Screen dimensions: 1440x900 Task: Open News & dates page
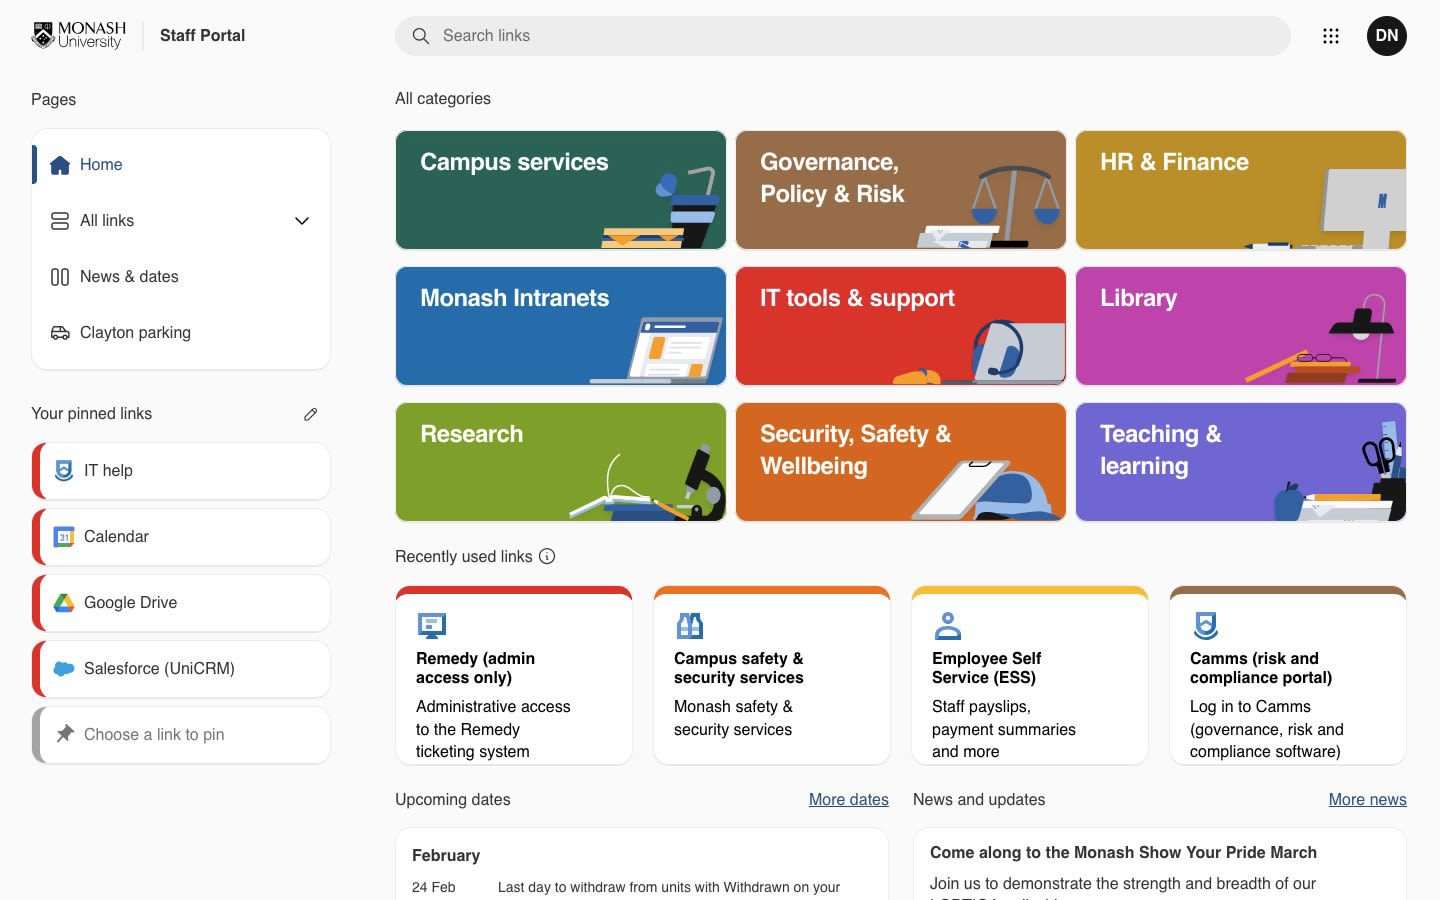181,277
